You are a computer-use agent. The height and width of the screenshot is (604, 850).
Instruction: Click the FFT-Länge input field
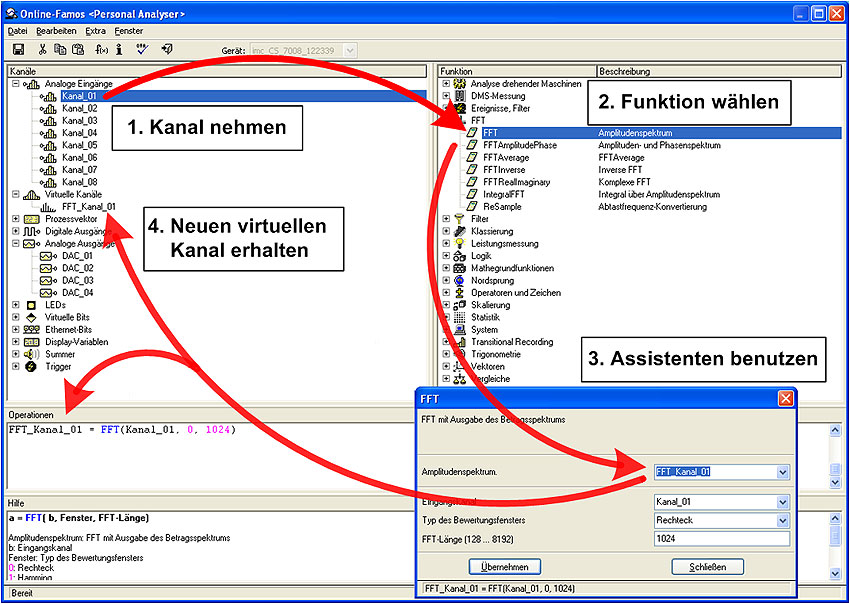[720, 538]
